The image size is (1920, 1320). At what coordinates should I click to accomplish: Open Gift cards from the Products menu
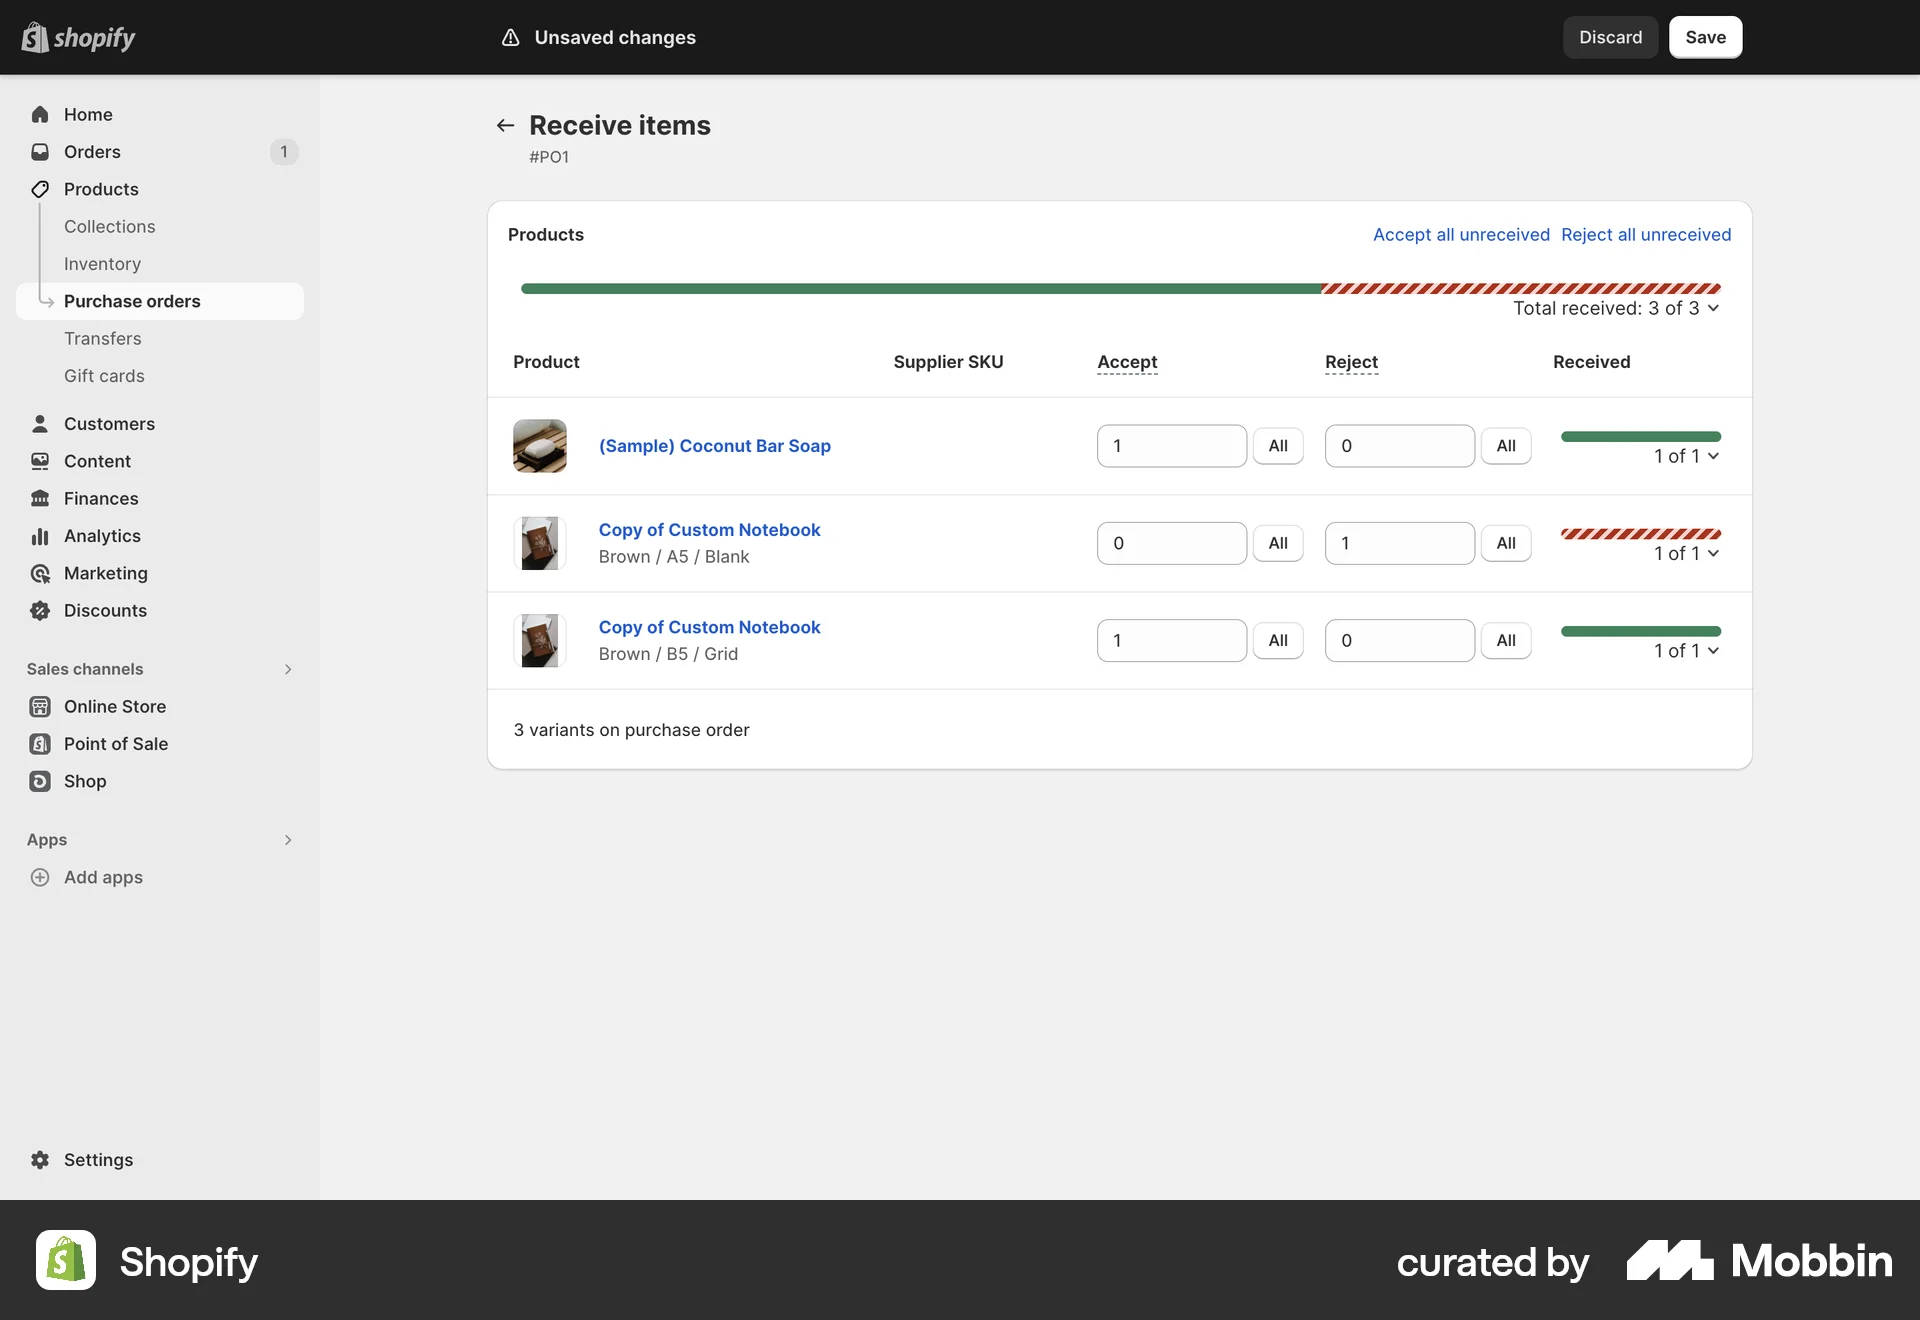point(104,375)
